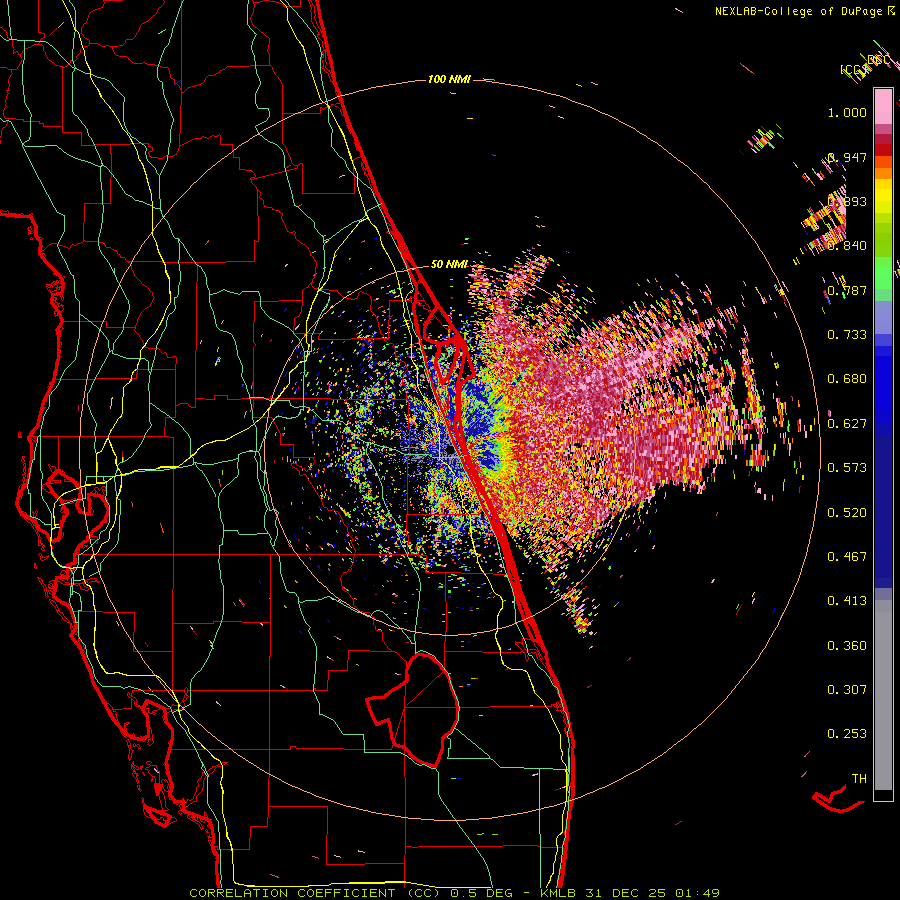Viewport: 900px width, 900px height.
Task: Click the 0.787 color scale value
Action: pos(847,290)
